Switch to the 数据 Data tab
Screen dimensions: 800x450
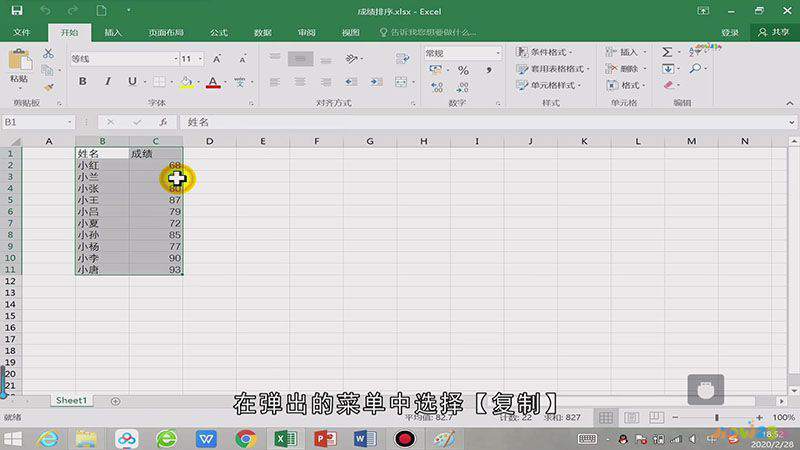[263, 32]
